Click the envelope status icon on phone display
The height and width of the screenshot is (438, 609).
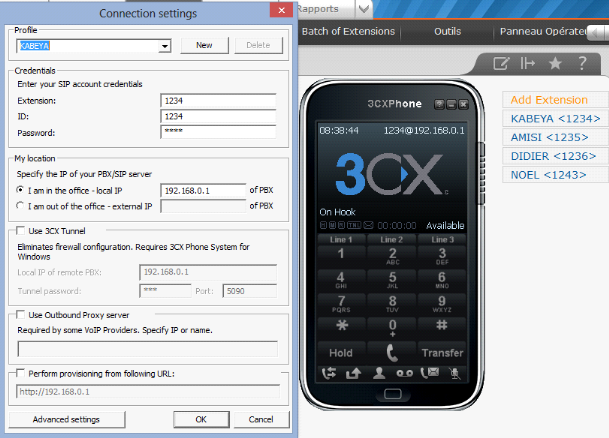[x=368, y=225]
